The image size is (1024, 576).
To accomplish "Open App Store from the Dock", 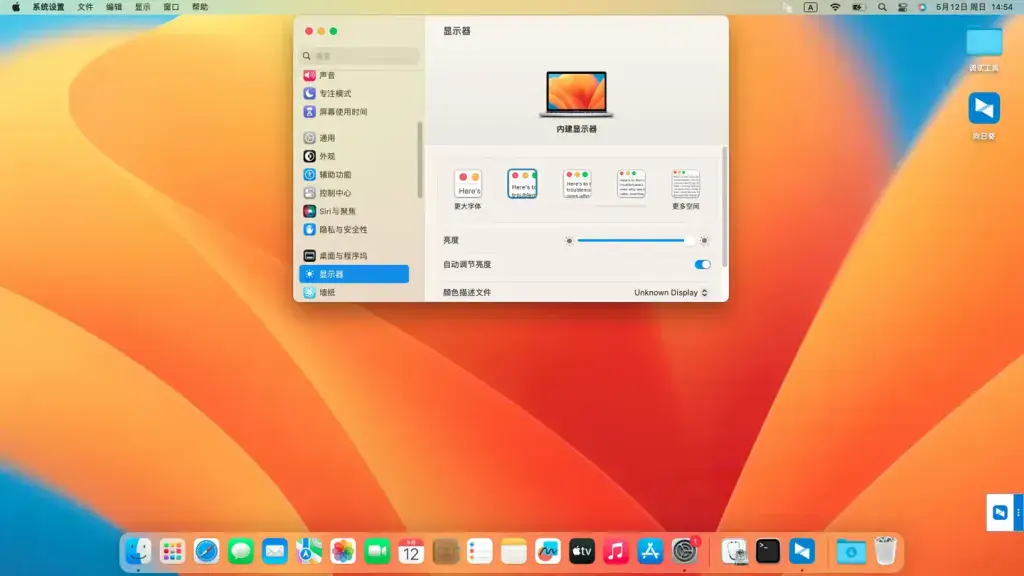I will click(650, 552).
